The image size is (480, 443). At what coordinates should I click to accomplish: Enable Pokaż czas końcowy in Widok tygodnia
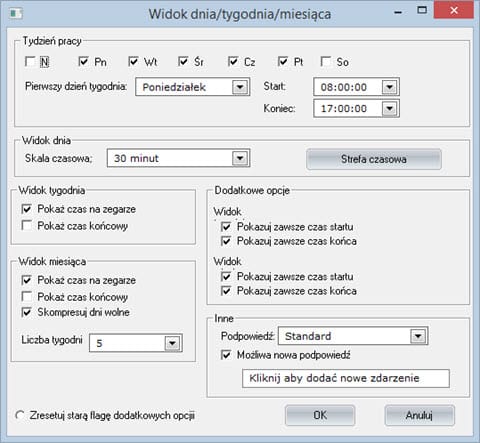27,226
